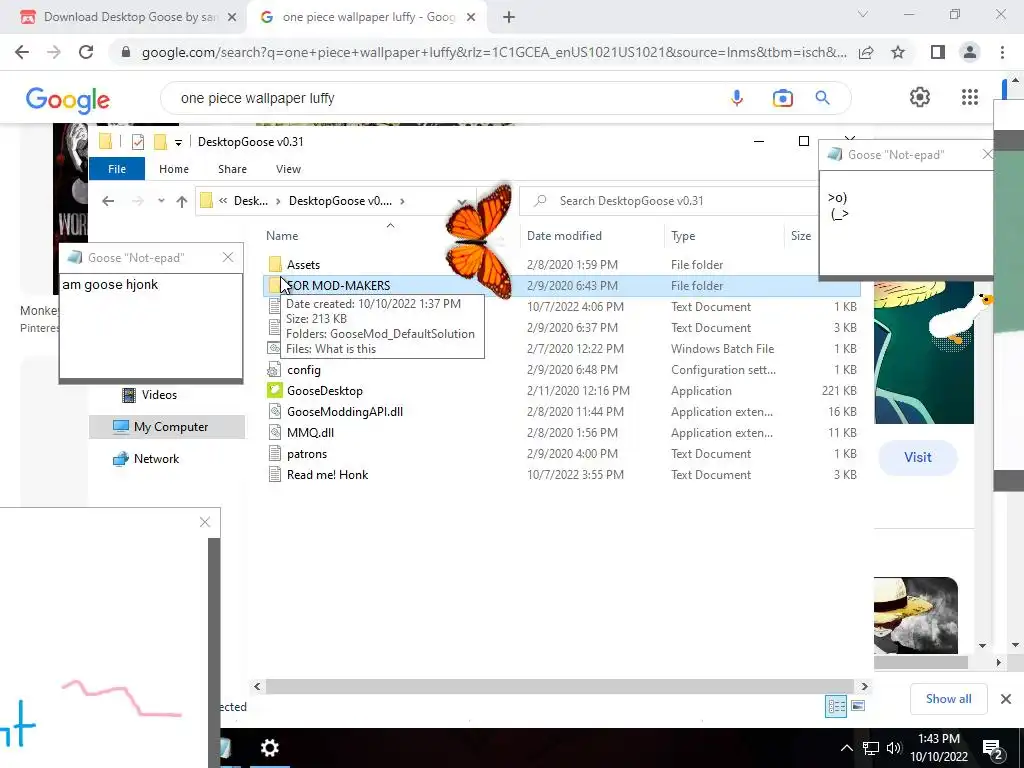Open Share tab in Explorer ribbon
The width and height of the screenshot is (1024, 768).
(232, 169)
